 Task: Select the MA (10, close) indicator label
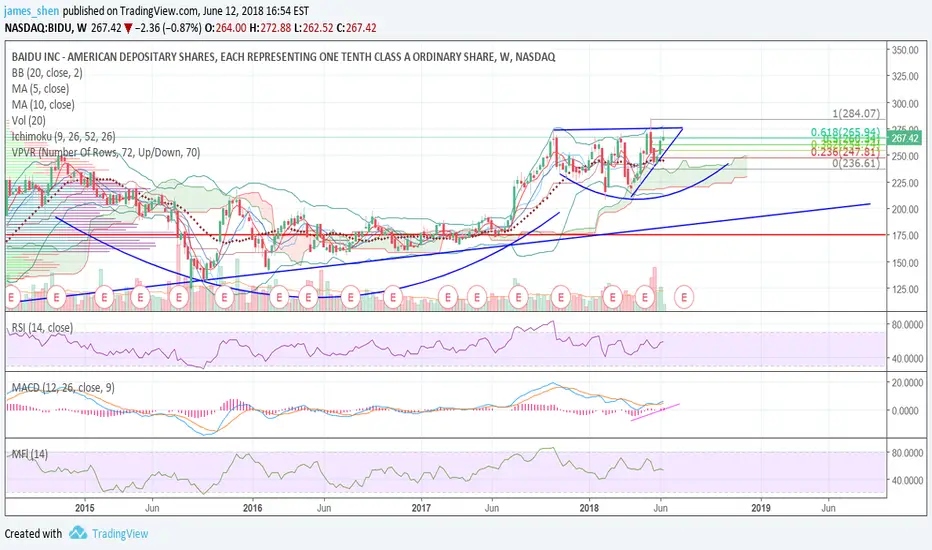point(43,105)
